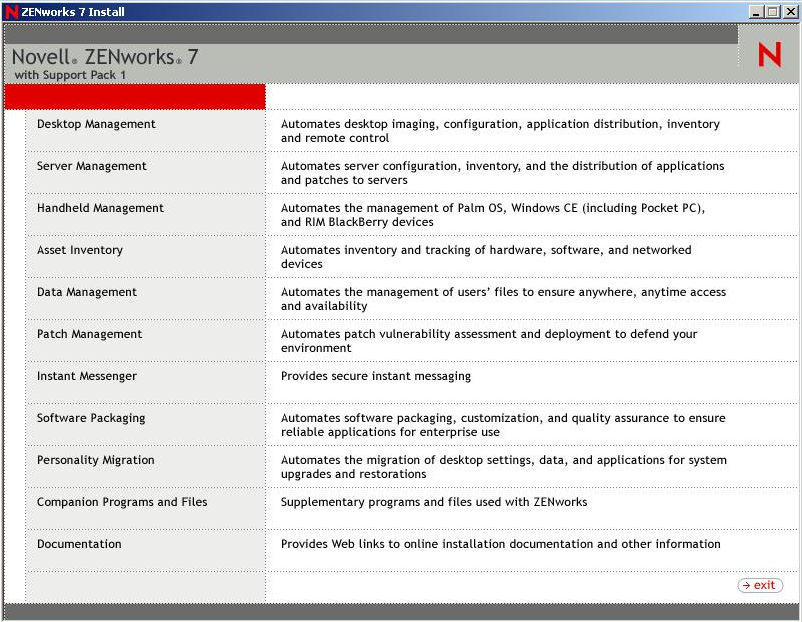Click 'Palm OS, Windows CE' description text
The height and width of the screenshot is (622, 802).
493,215
